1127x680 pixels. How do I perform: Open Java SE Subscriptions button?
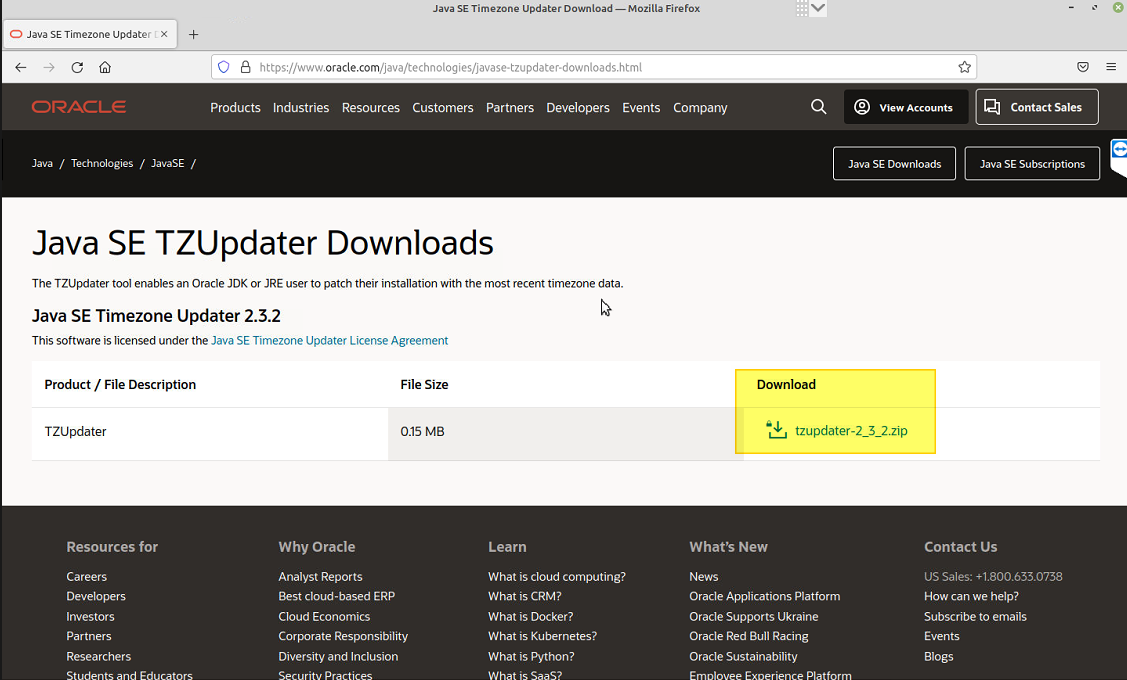click(x=1031, y=164)
